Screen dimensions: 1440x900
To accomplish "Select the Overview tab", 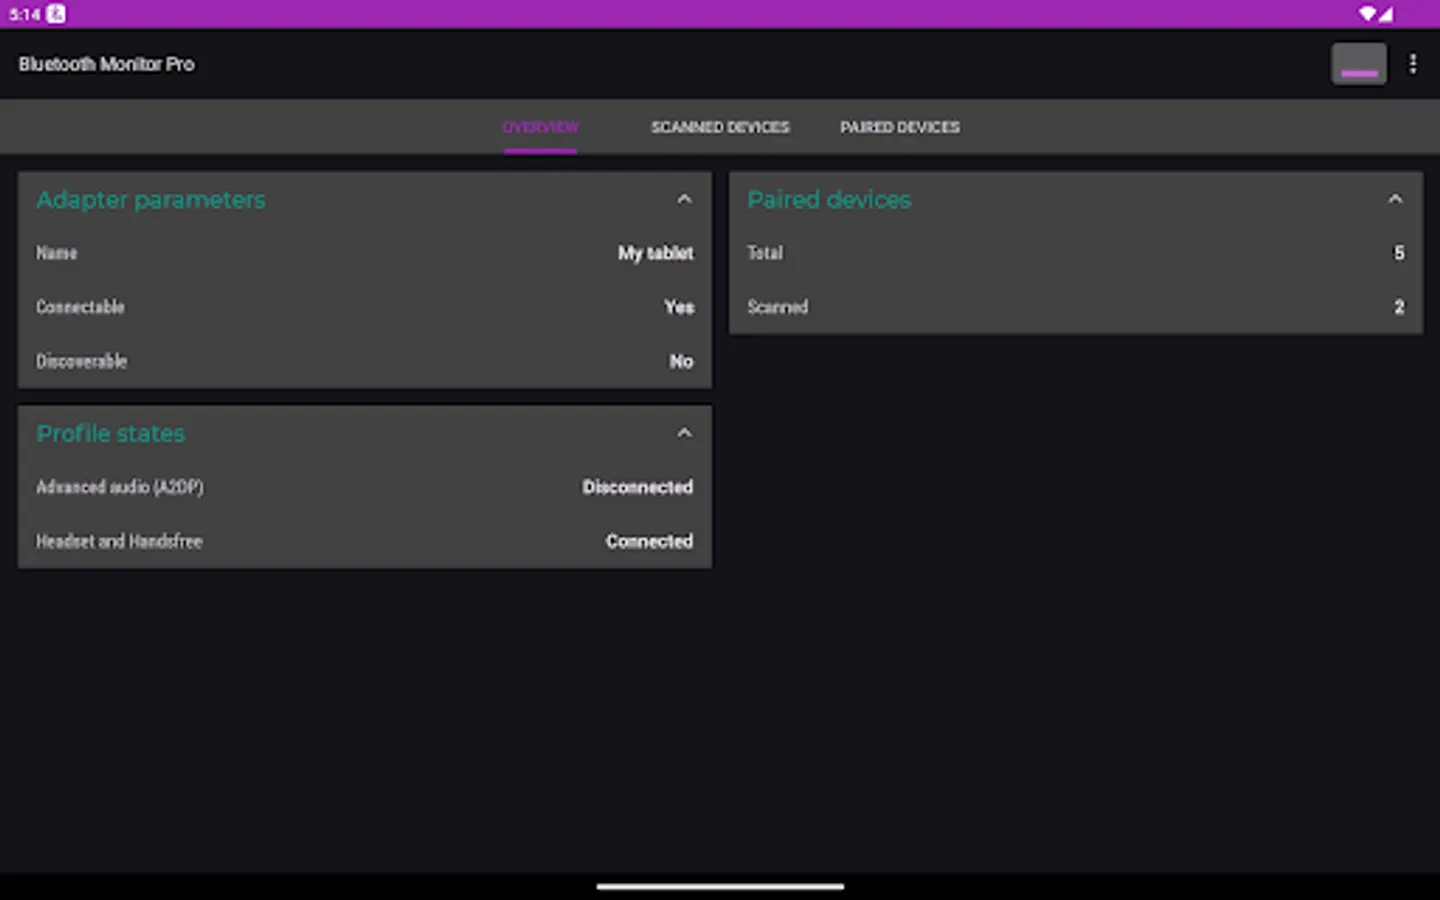I will (x=540, y=127).
